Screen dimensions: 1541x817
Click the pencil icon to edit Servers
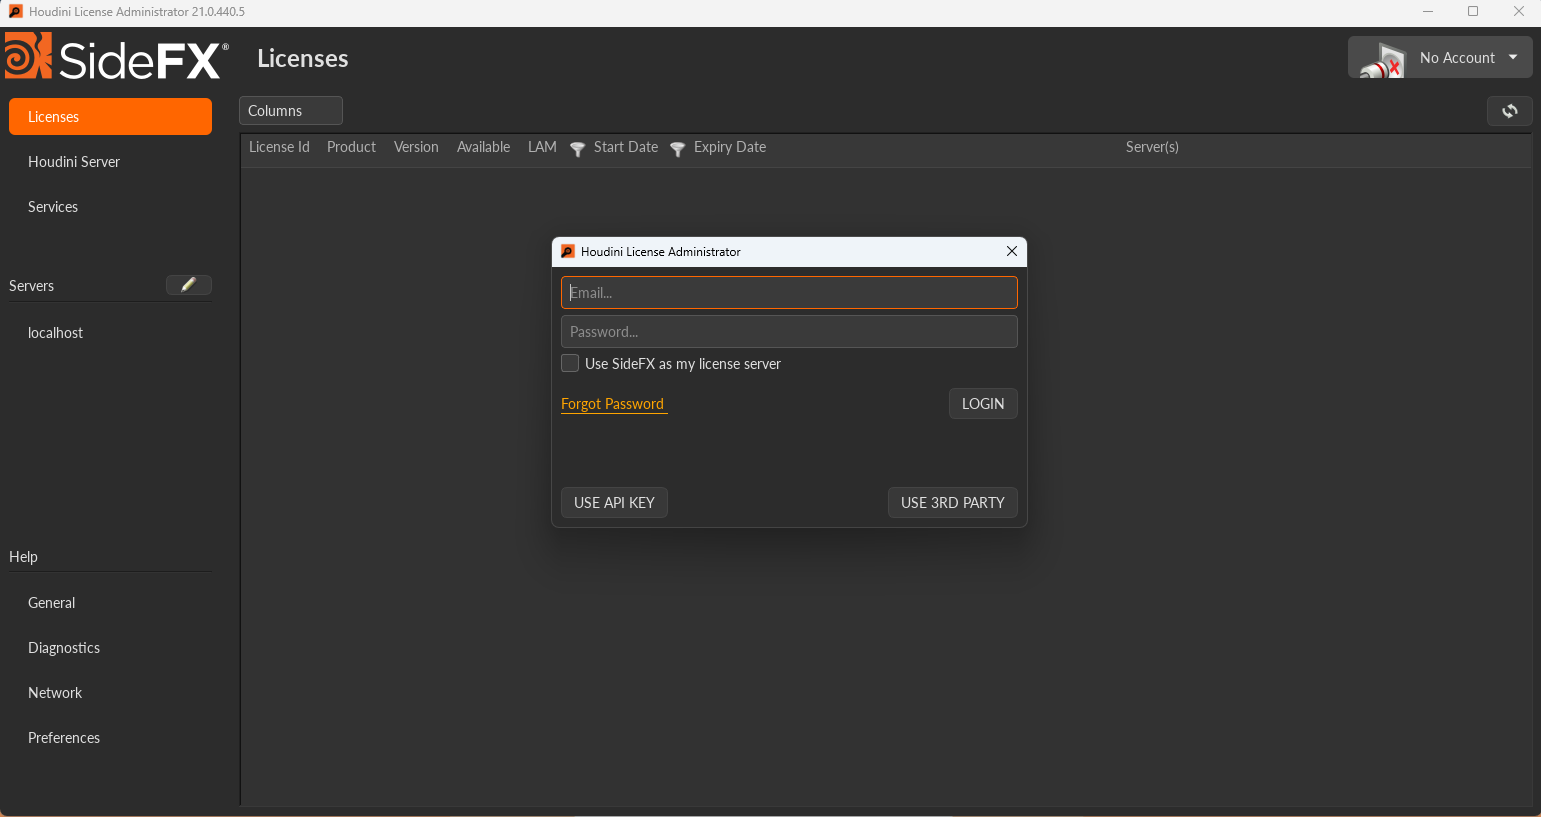pyautogui.click(x=188, y=285)
